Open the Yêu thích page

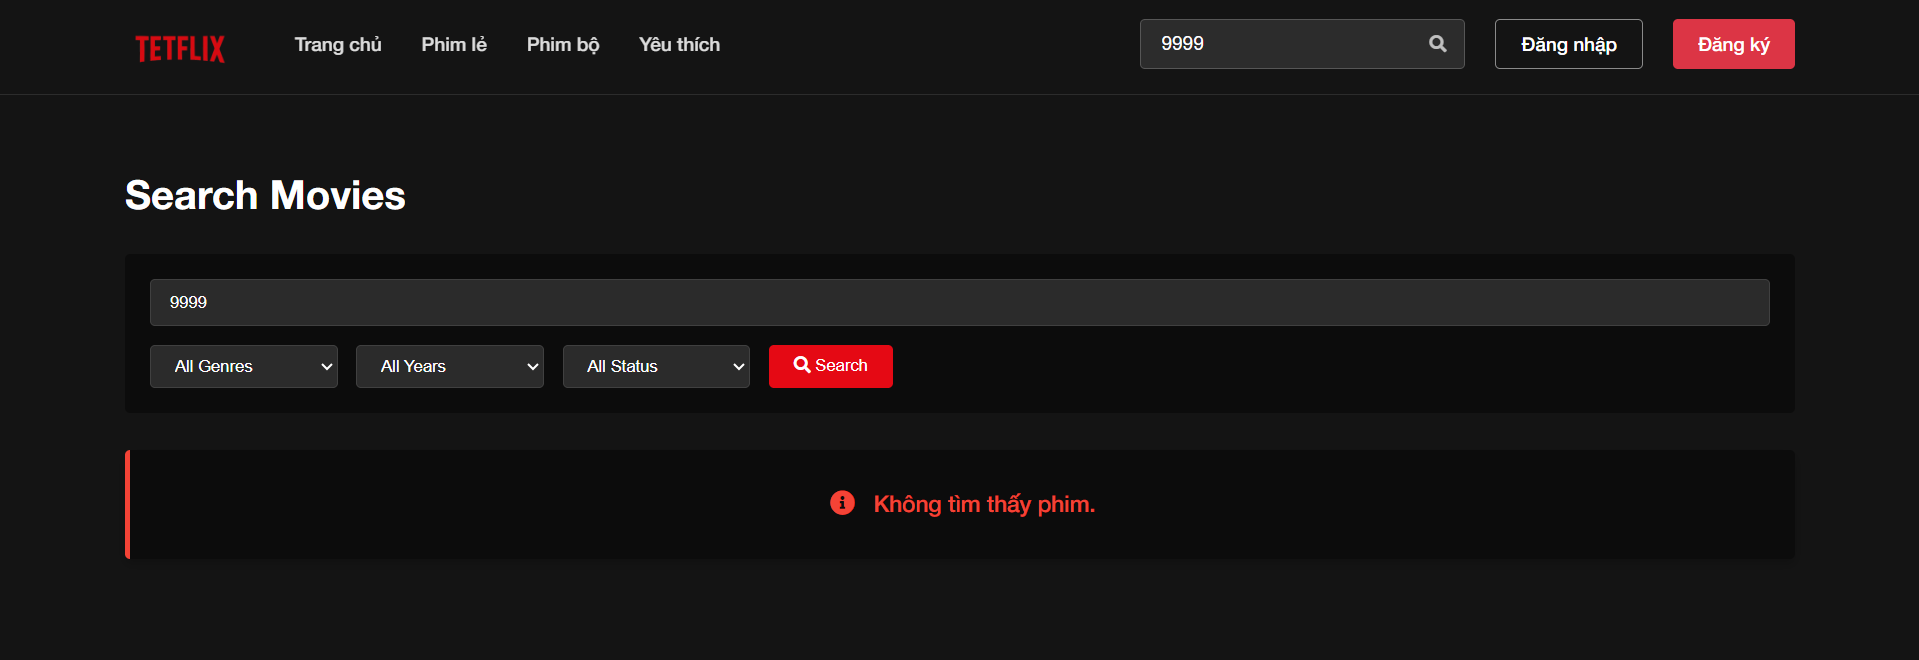pyautogui.click(x=679, y=45)
